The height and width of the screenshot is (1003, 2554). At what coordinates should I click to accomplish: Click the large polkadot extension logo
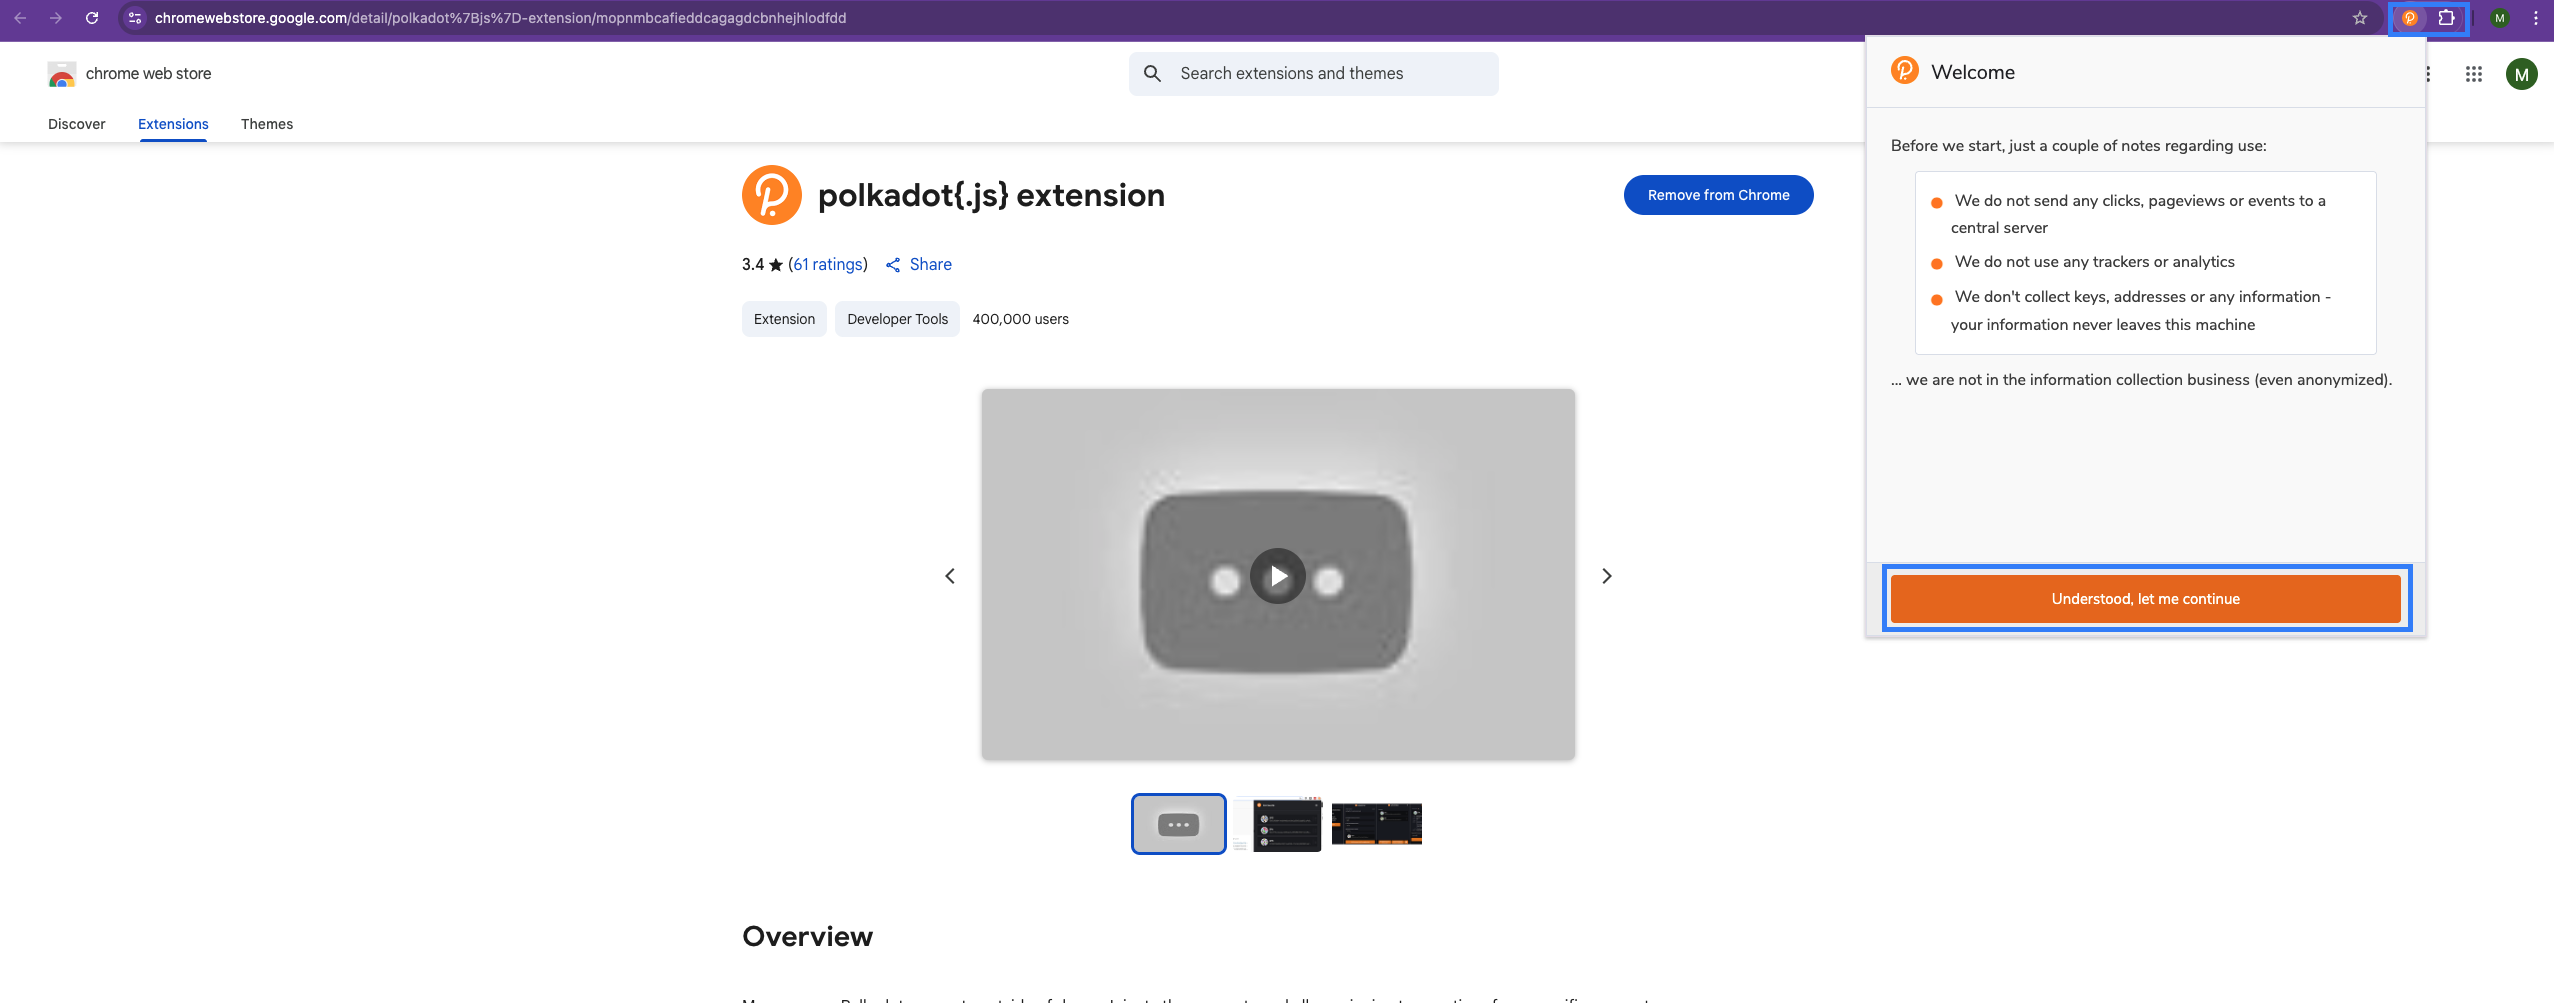coord(772,195)
